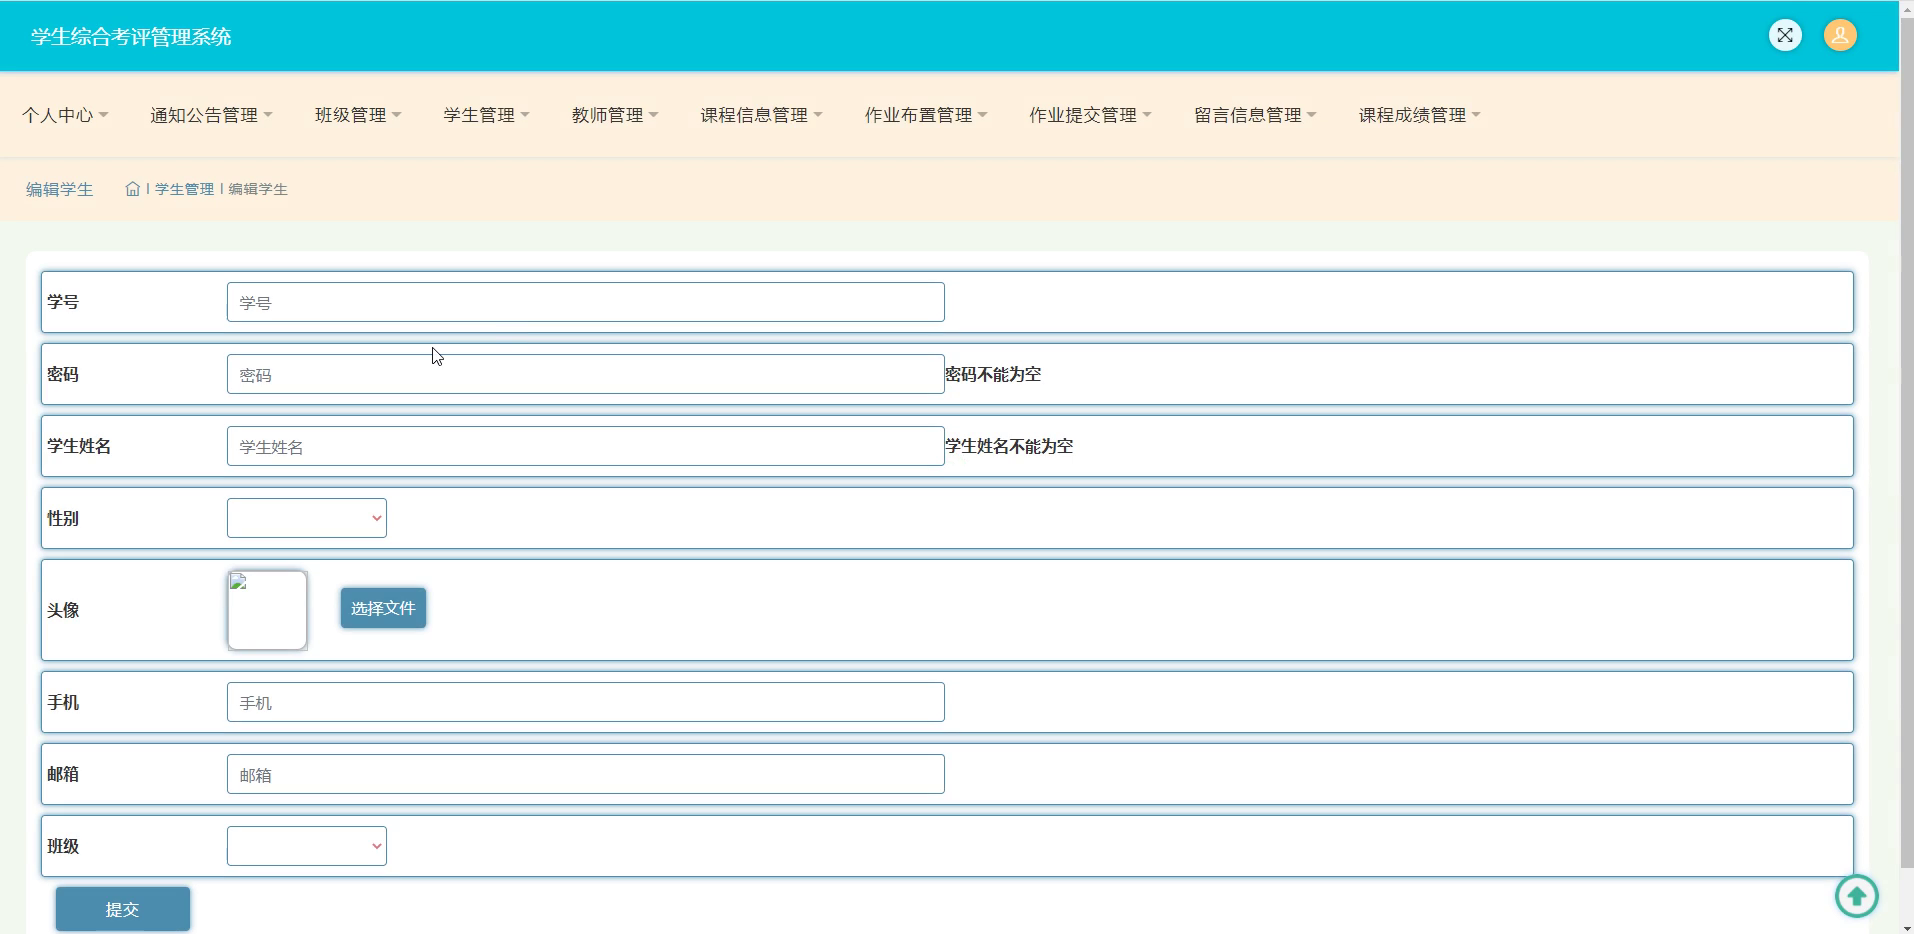Viewport: 1914px width, 934px height.
Task: Click the 学生管理 breadcrumb link
Action: (184, 189)
